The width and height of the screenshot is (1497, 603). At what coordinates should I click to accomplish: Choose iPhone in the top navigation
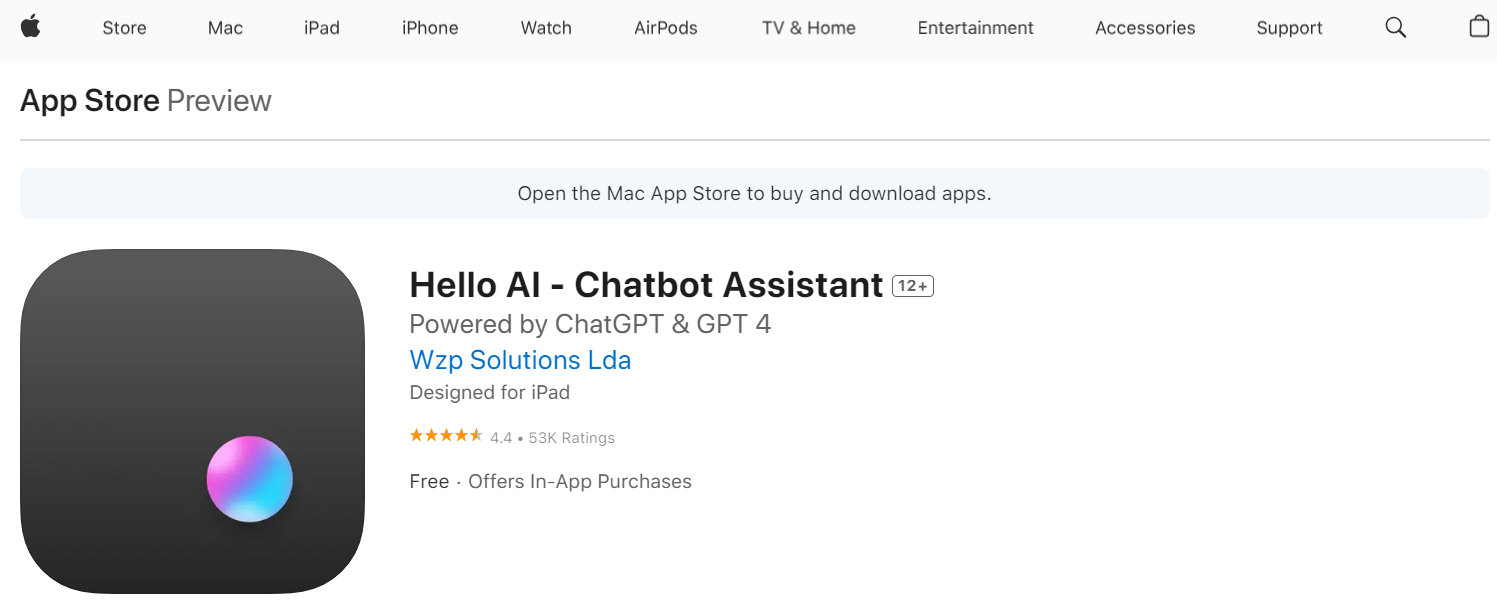(x=430, y=28)
